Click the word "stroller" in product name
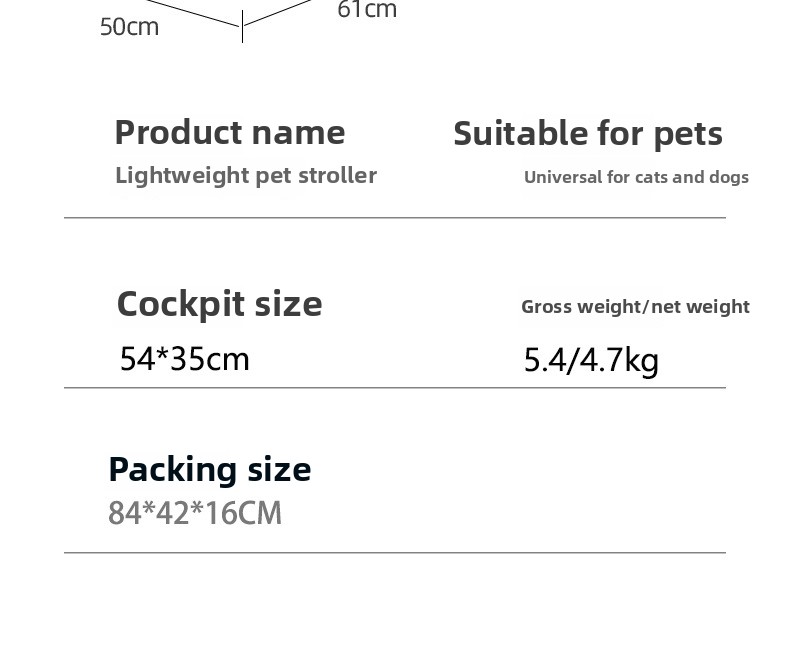790x660 pixels. click(337, 176)
